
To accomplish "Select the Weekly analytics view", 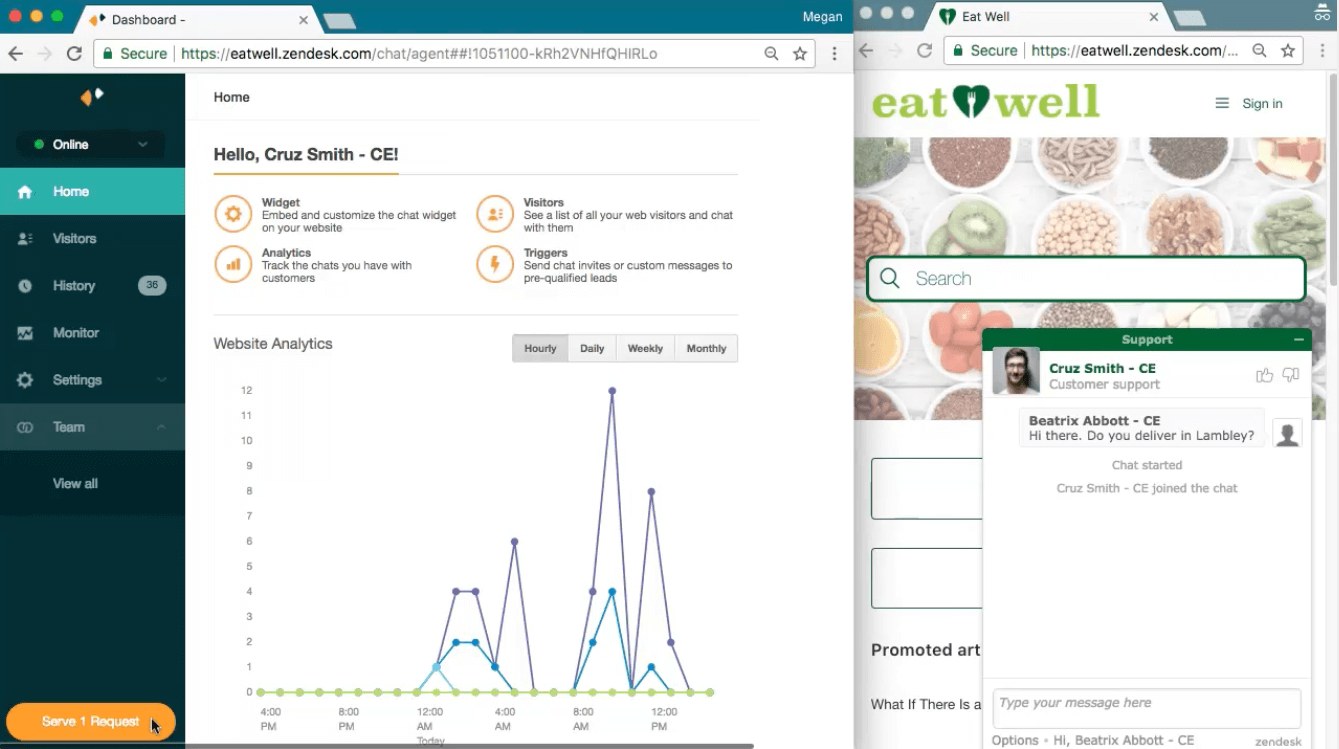I will point(645,348).
